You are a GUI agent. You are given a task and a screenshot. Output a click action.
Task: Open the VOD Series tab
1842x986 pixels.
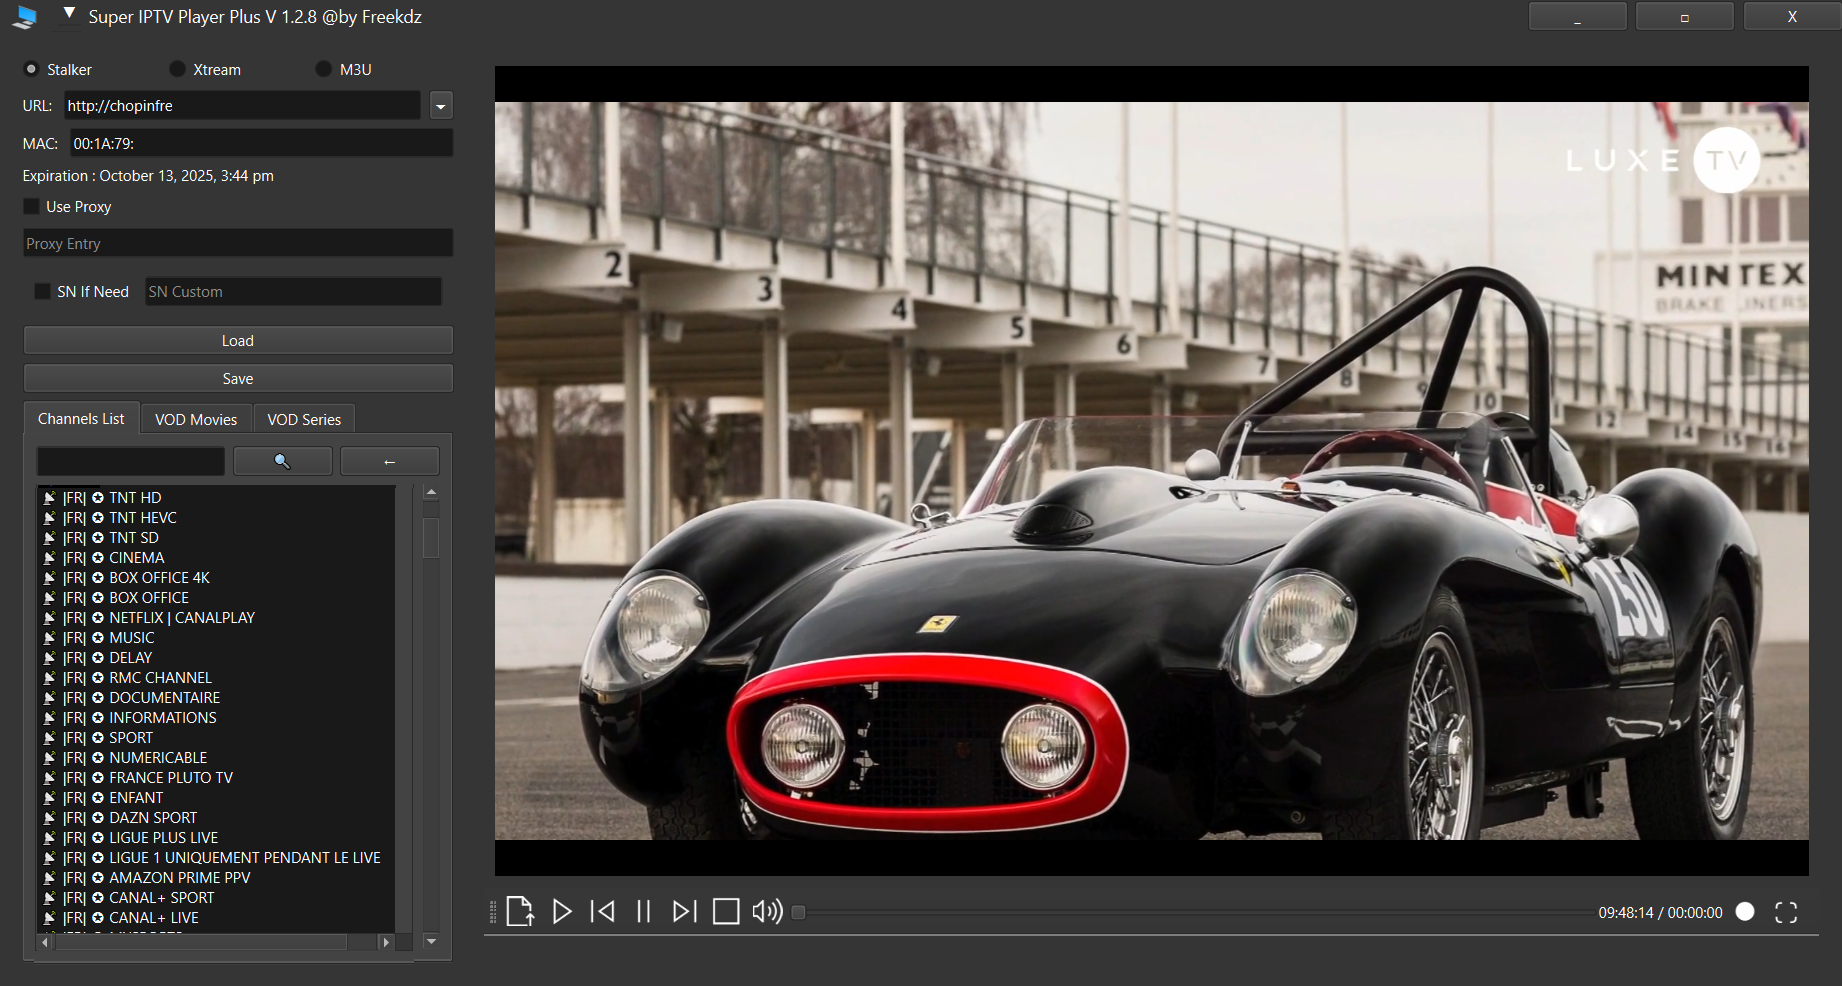[x=304, y=420]
